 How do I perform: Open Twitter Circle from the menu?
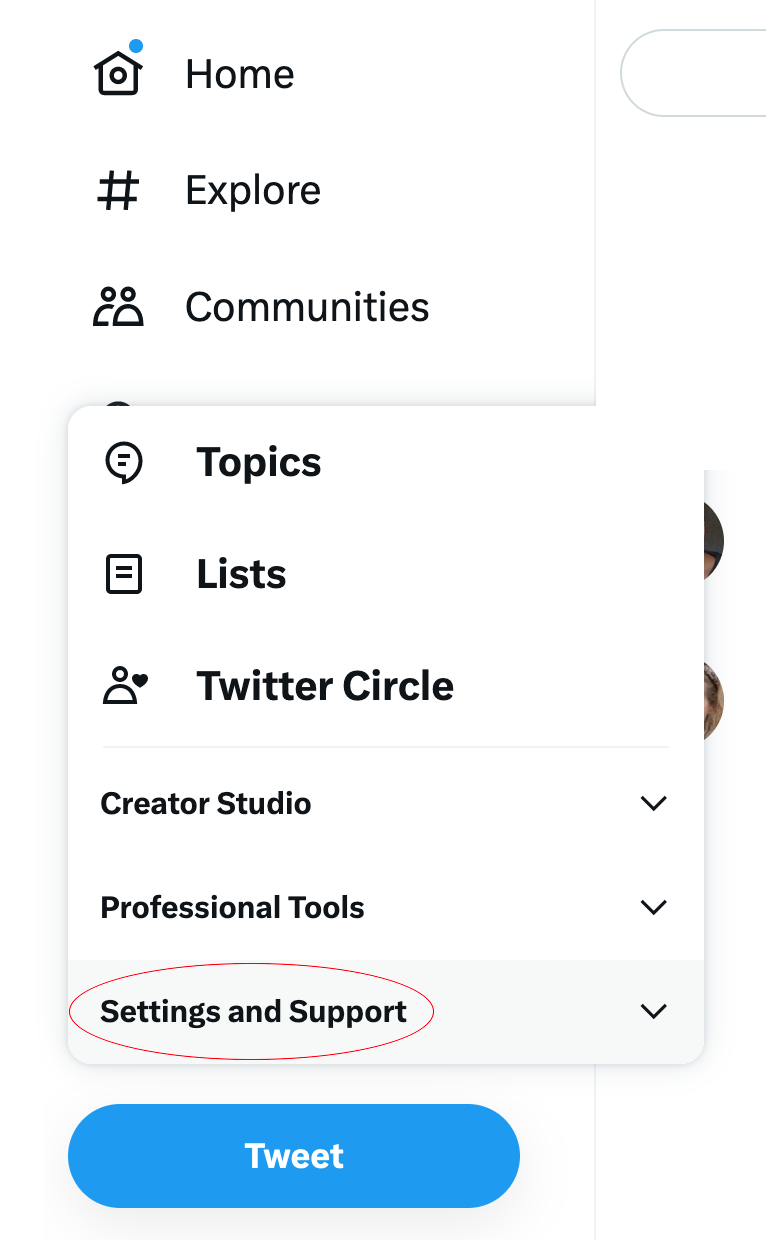click(x=324, y=686)
